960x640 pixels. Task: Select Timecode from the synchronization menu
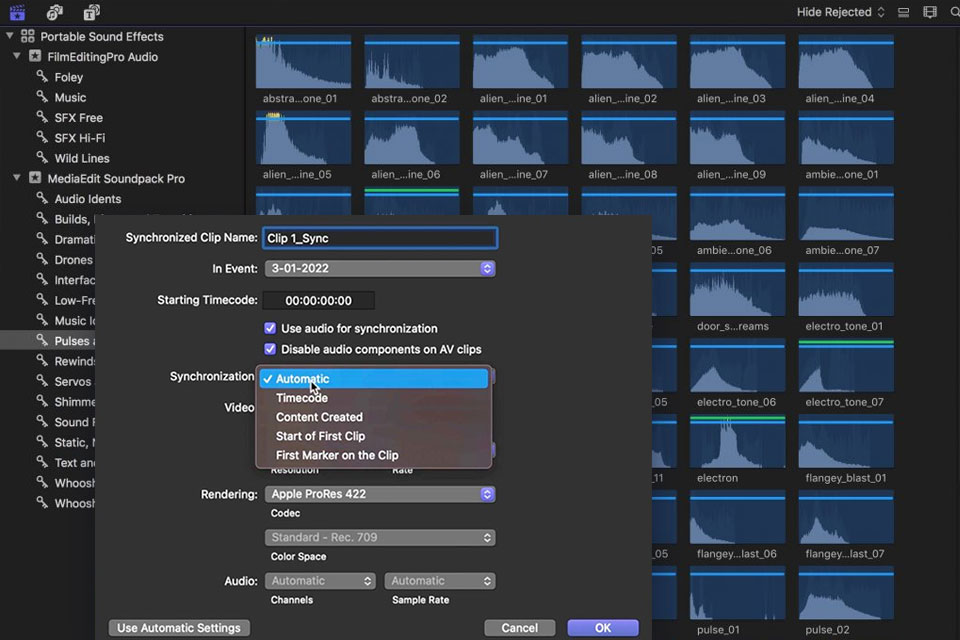pos(302,398)
